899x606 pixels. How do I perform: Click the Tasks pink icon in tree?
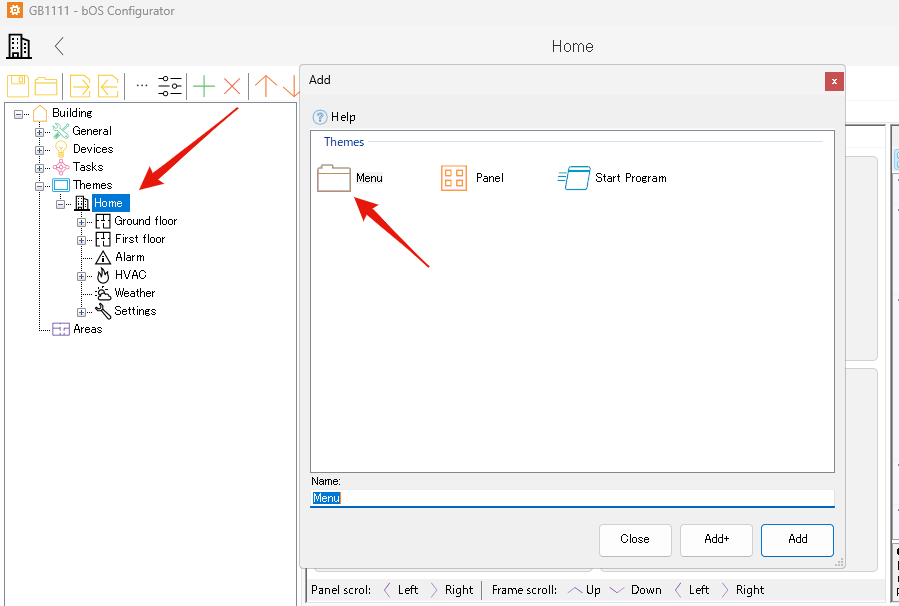[61, 167]
